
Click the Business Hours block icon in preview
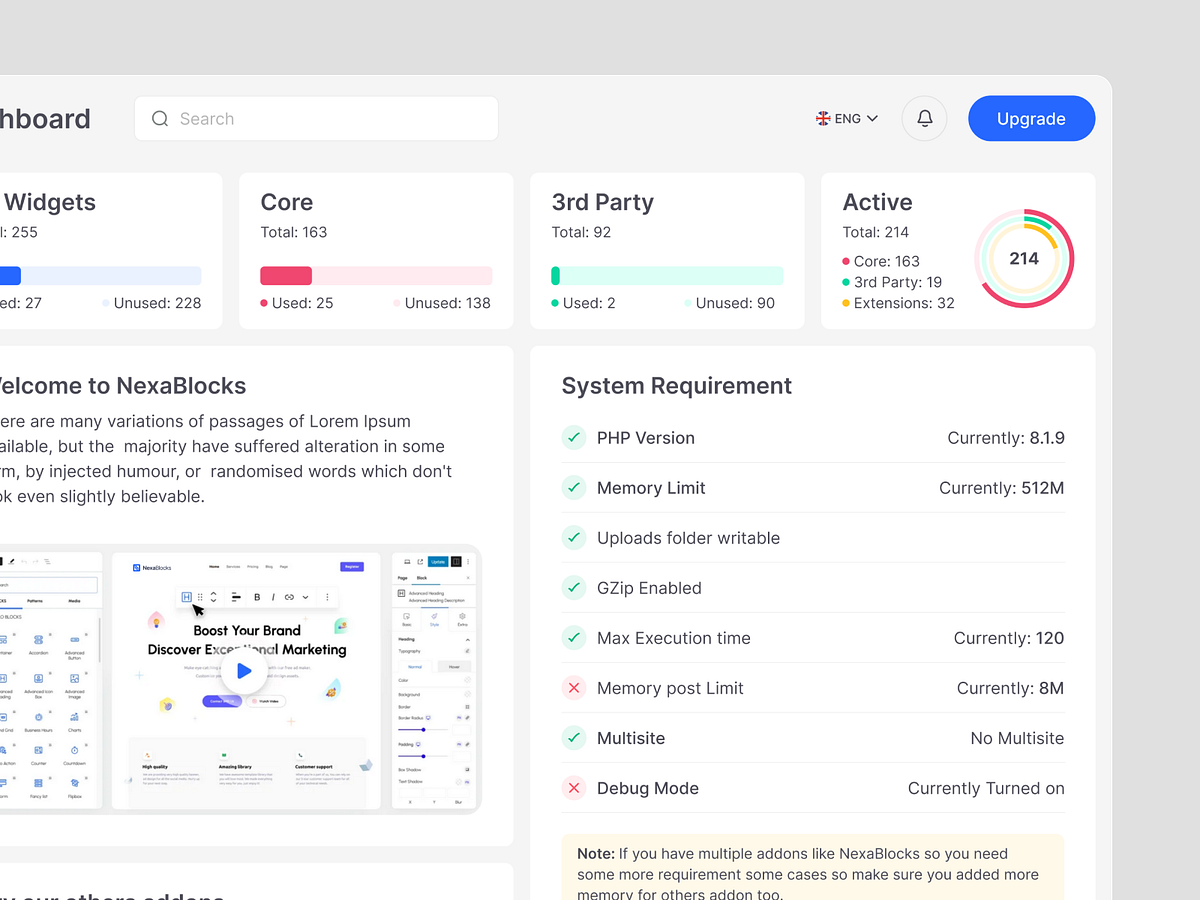click(38, 717)
